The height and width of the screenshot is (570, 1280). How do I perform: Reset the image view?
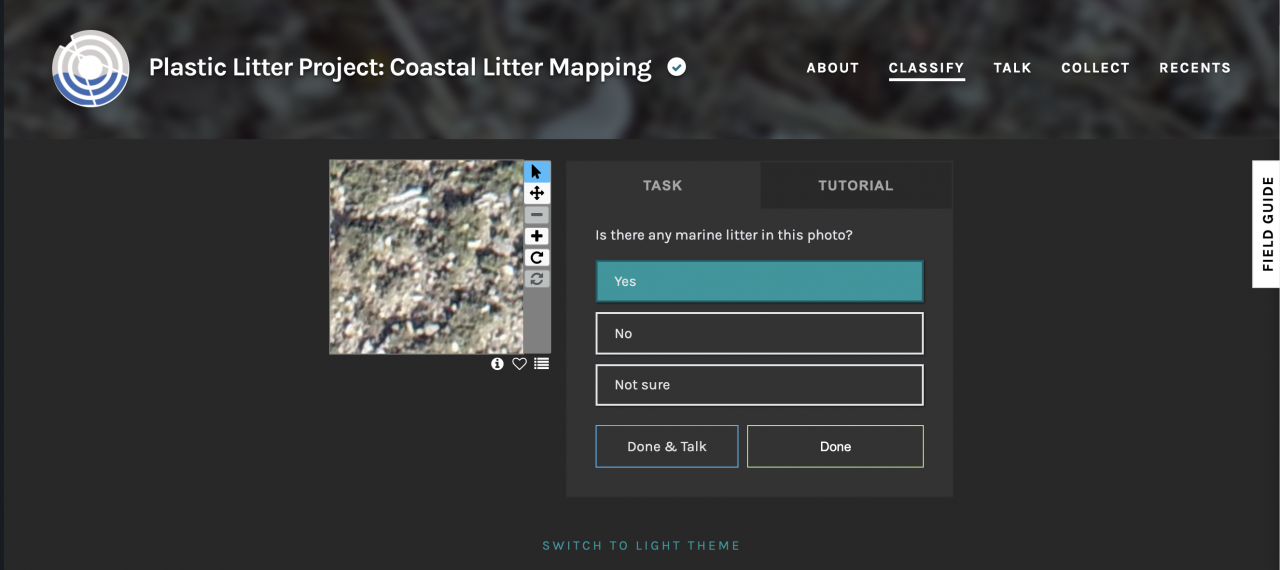pyautogui.click(x=537, y=279)
